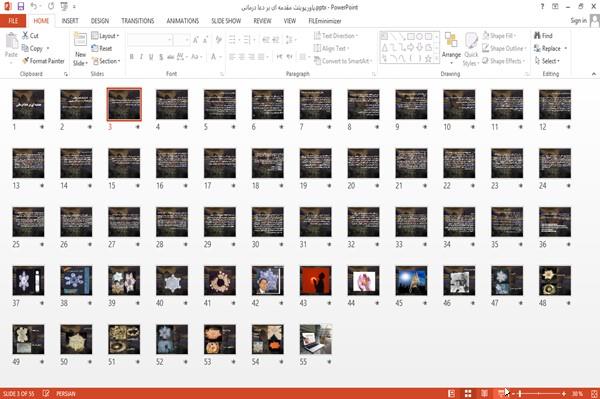
Task: Toggle Strikethrough formatting
Action: tap(171, 57)
